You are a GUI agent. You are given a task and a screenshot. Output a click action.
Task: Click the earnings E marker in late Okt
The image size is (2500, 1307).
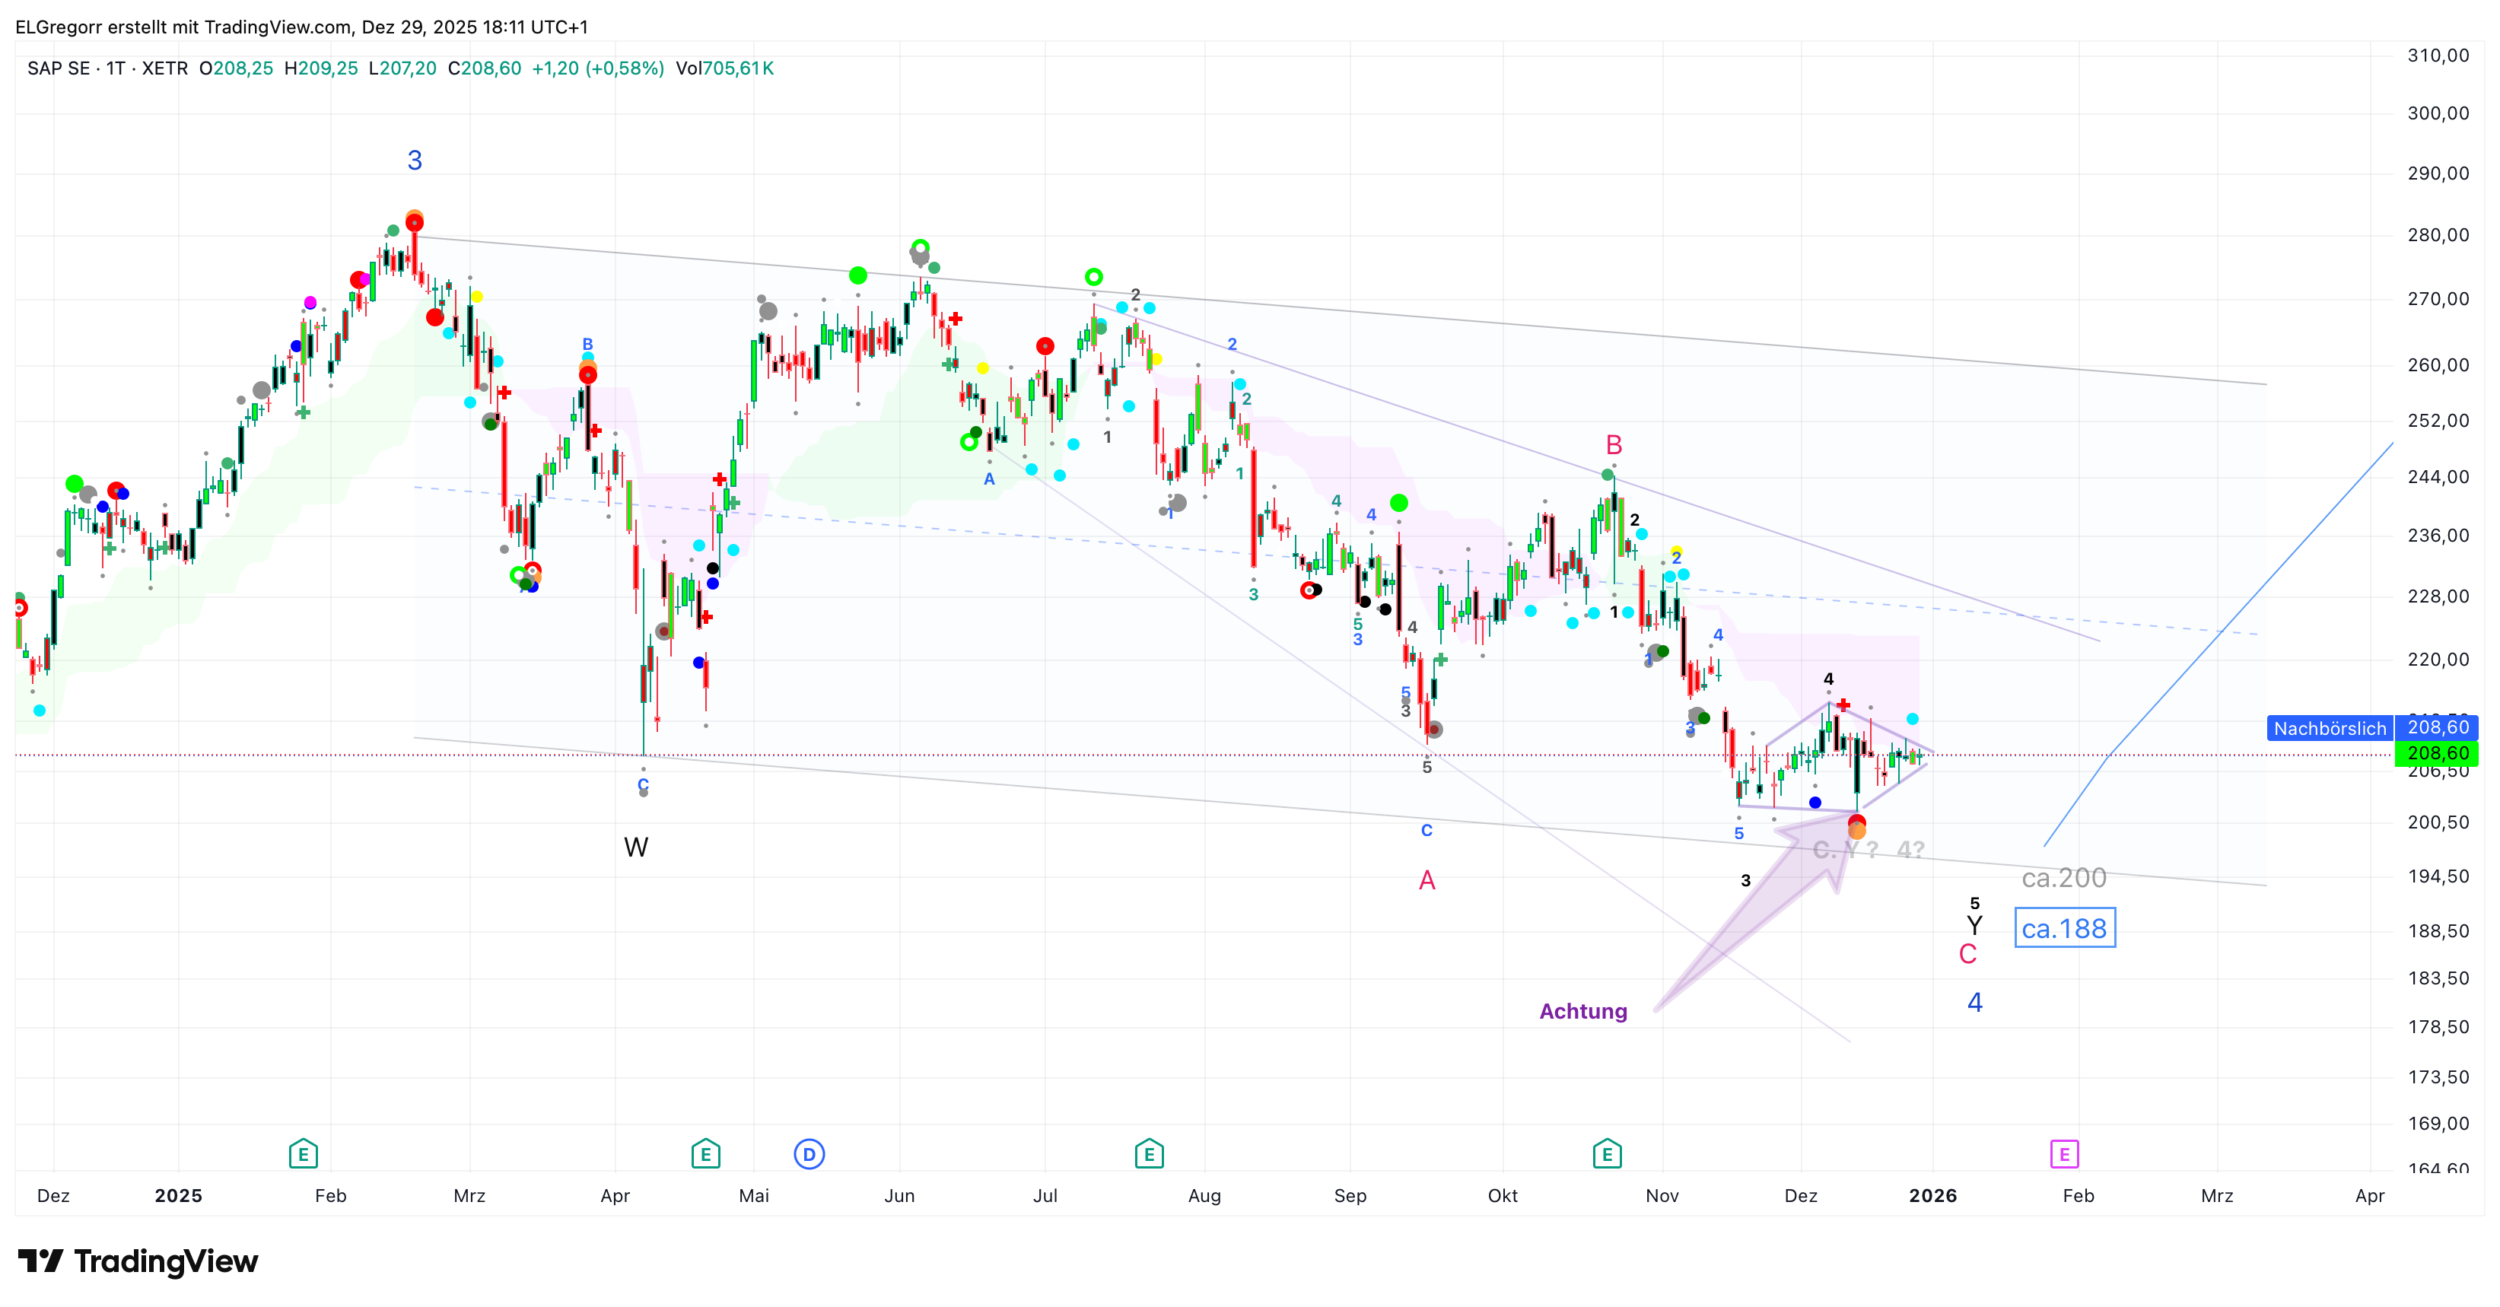(x=1607, y=1154)
